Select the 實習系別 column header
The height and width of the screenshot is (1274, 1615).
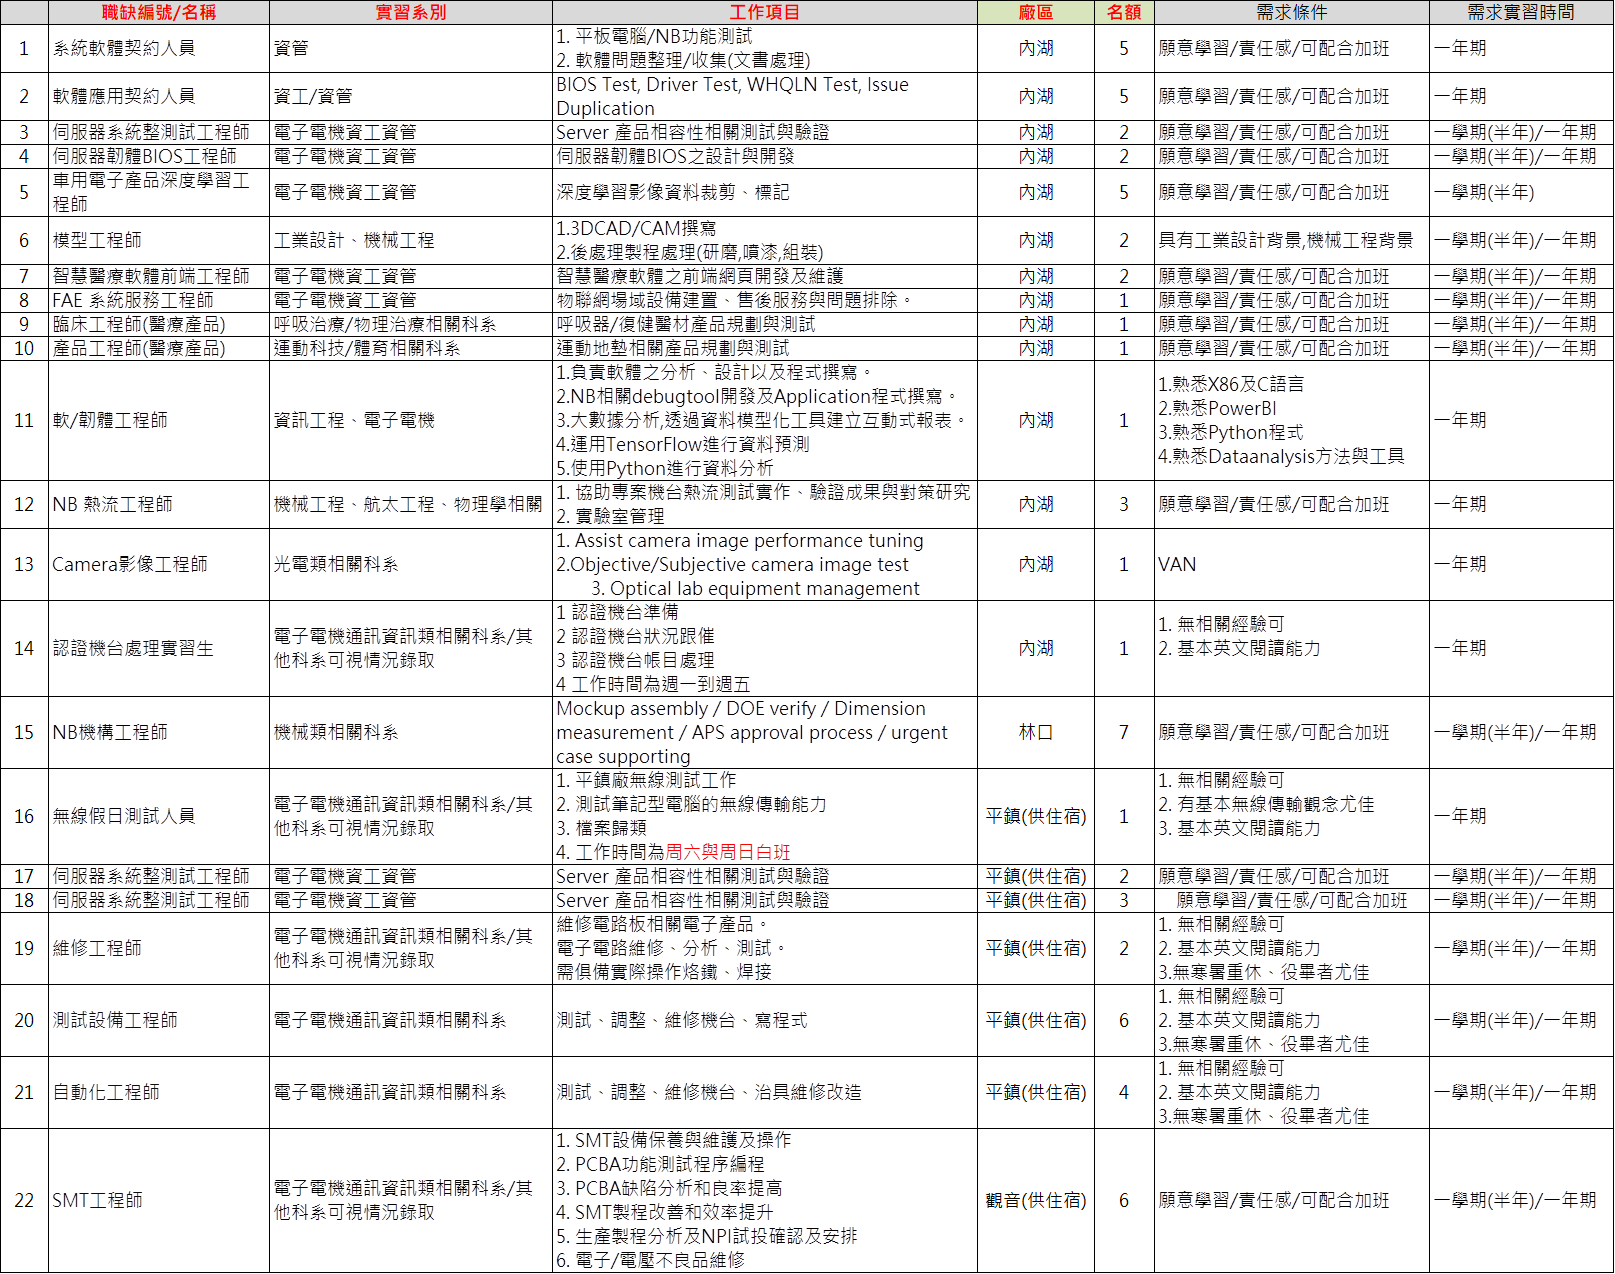410,12
